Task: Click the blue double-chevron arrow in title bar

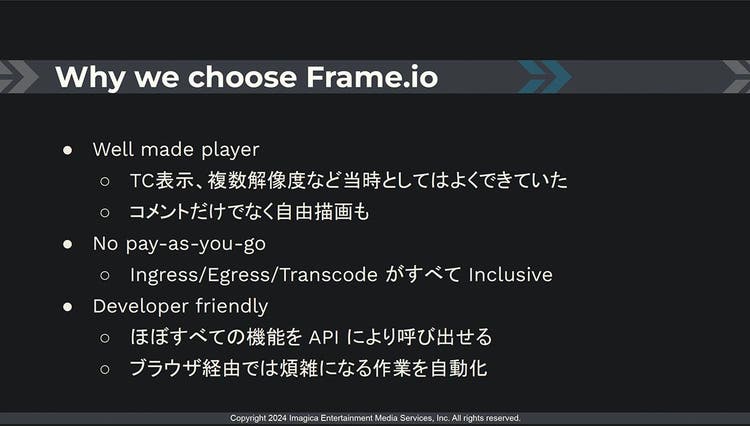Action: tap(545, 76)
